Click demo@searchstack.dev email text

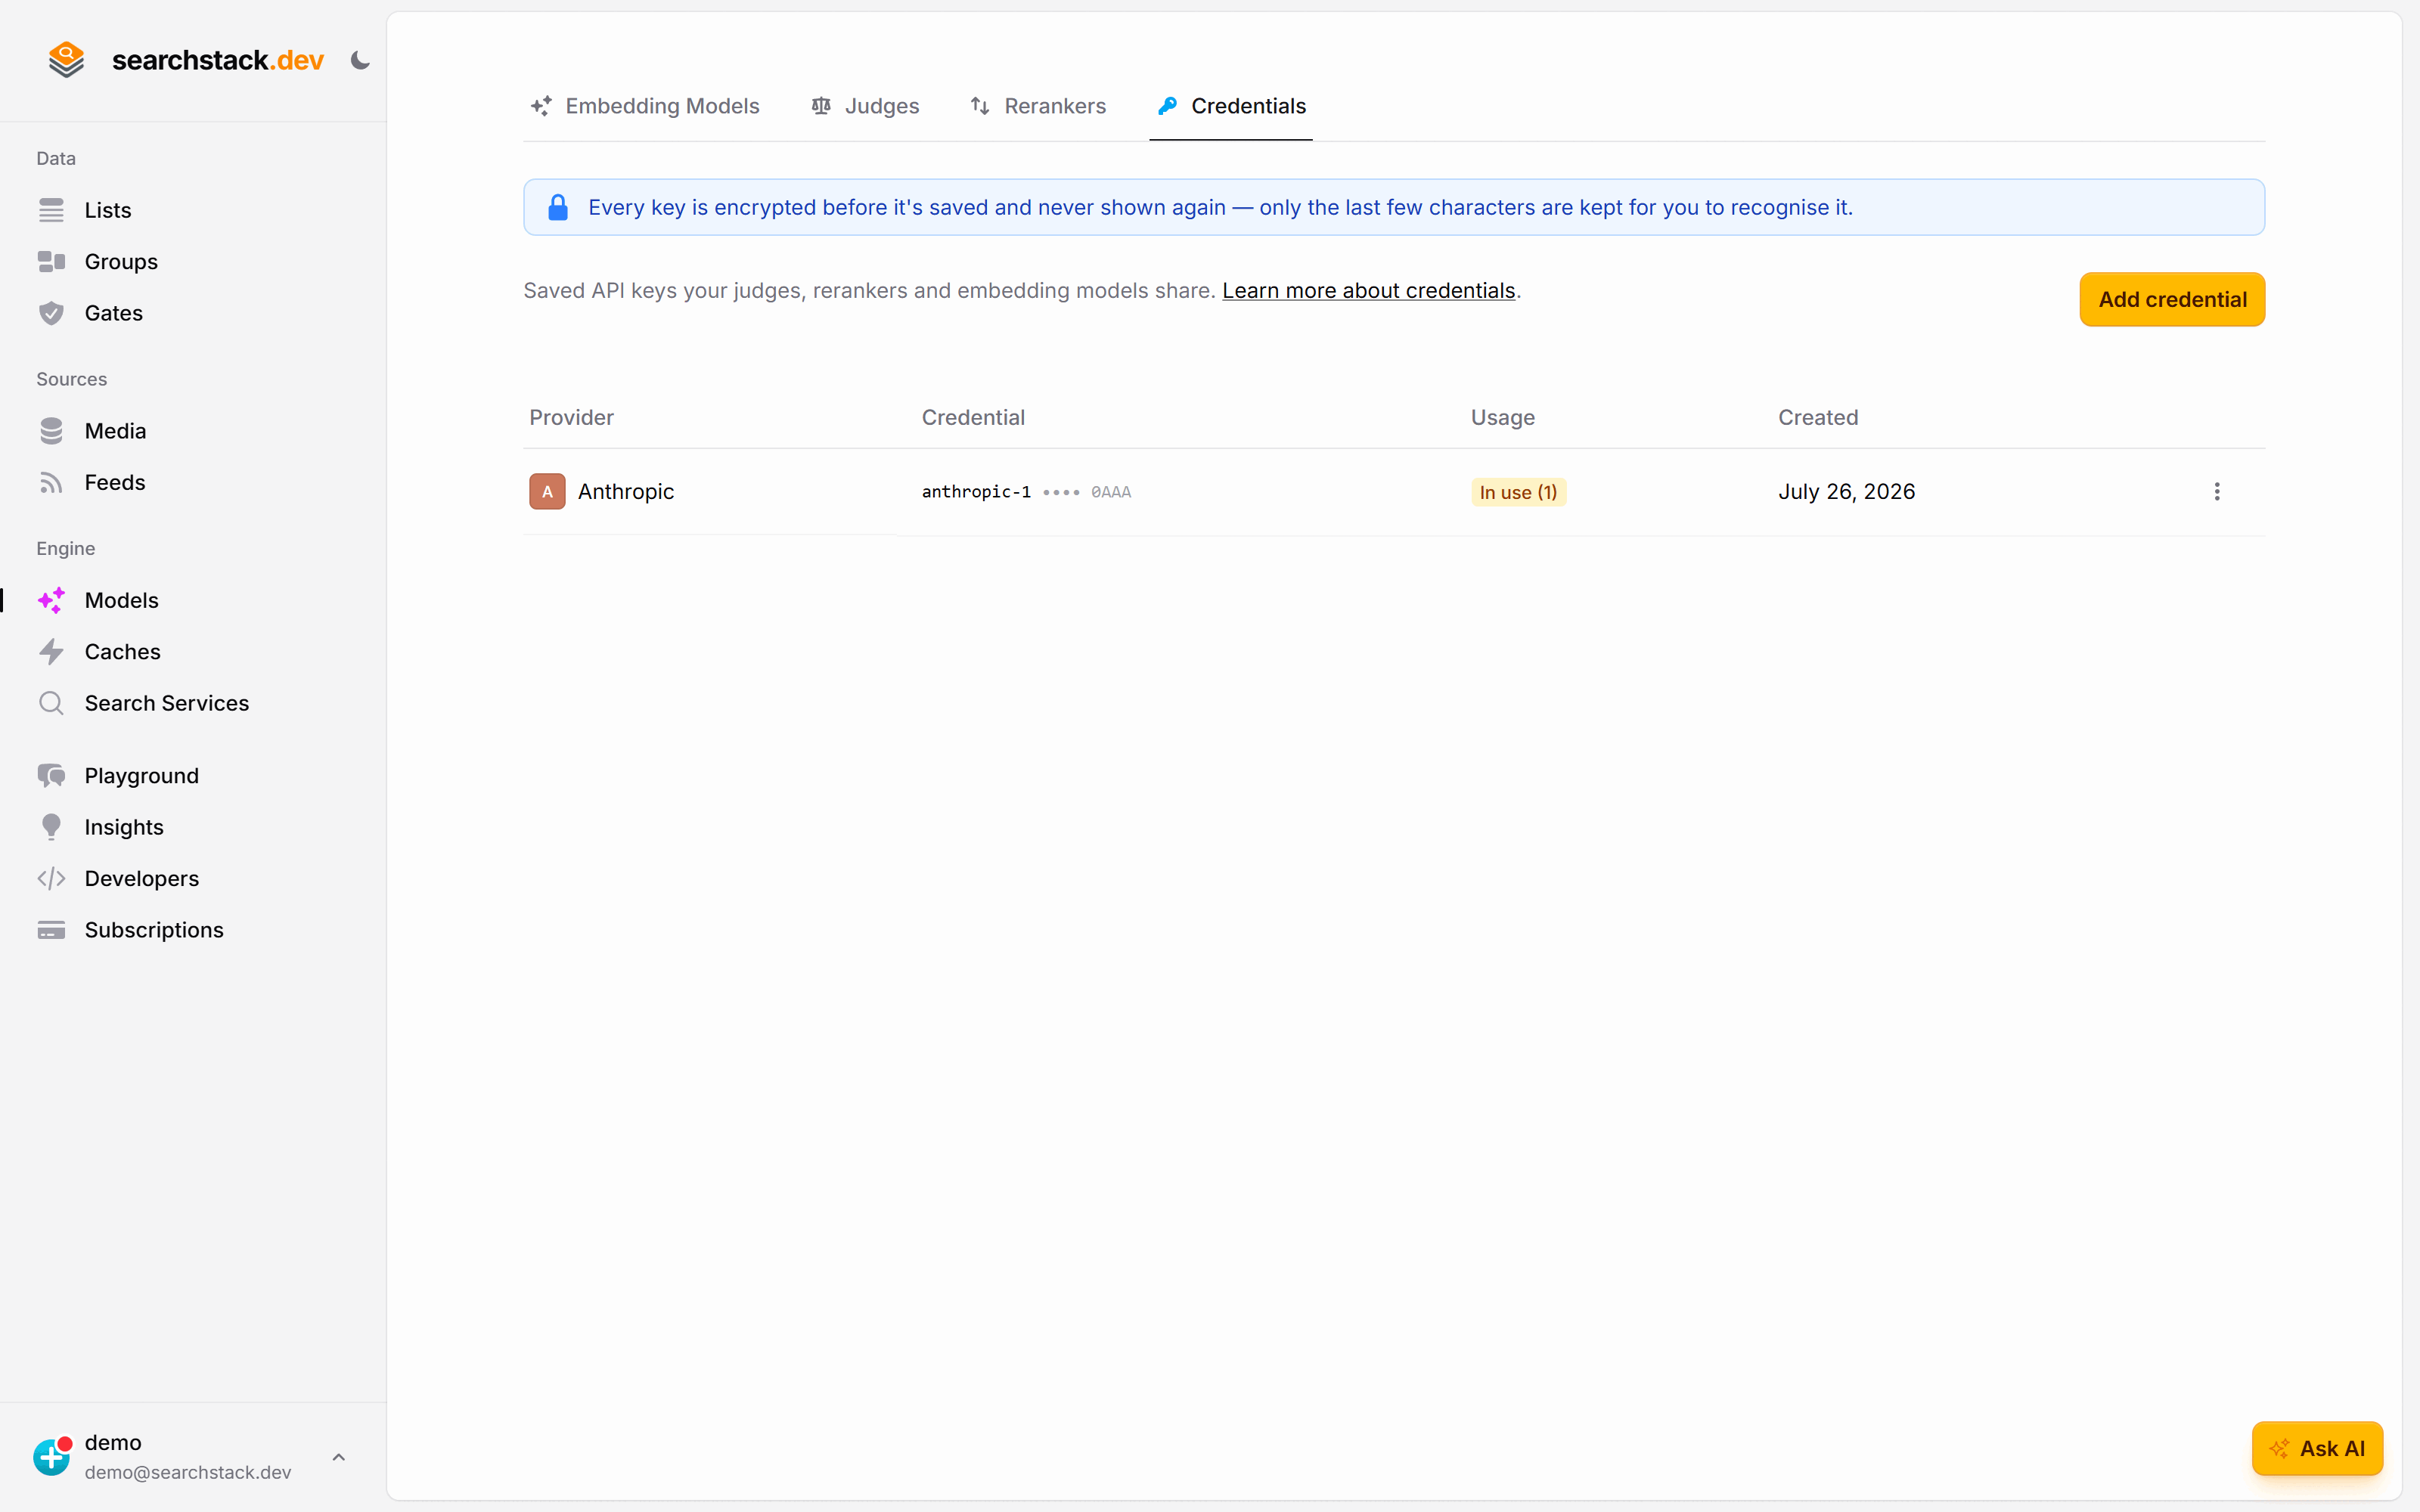tap(188, 1472)
